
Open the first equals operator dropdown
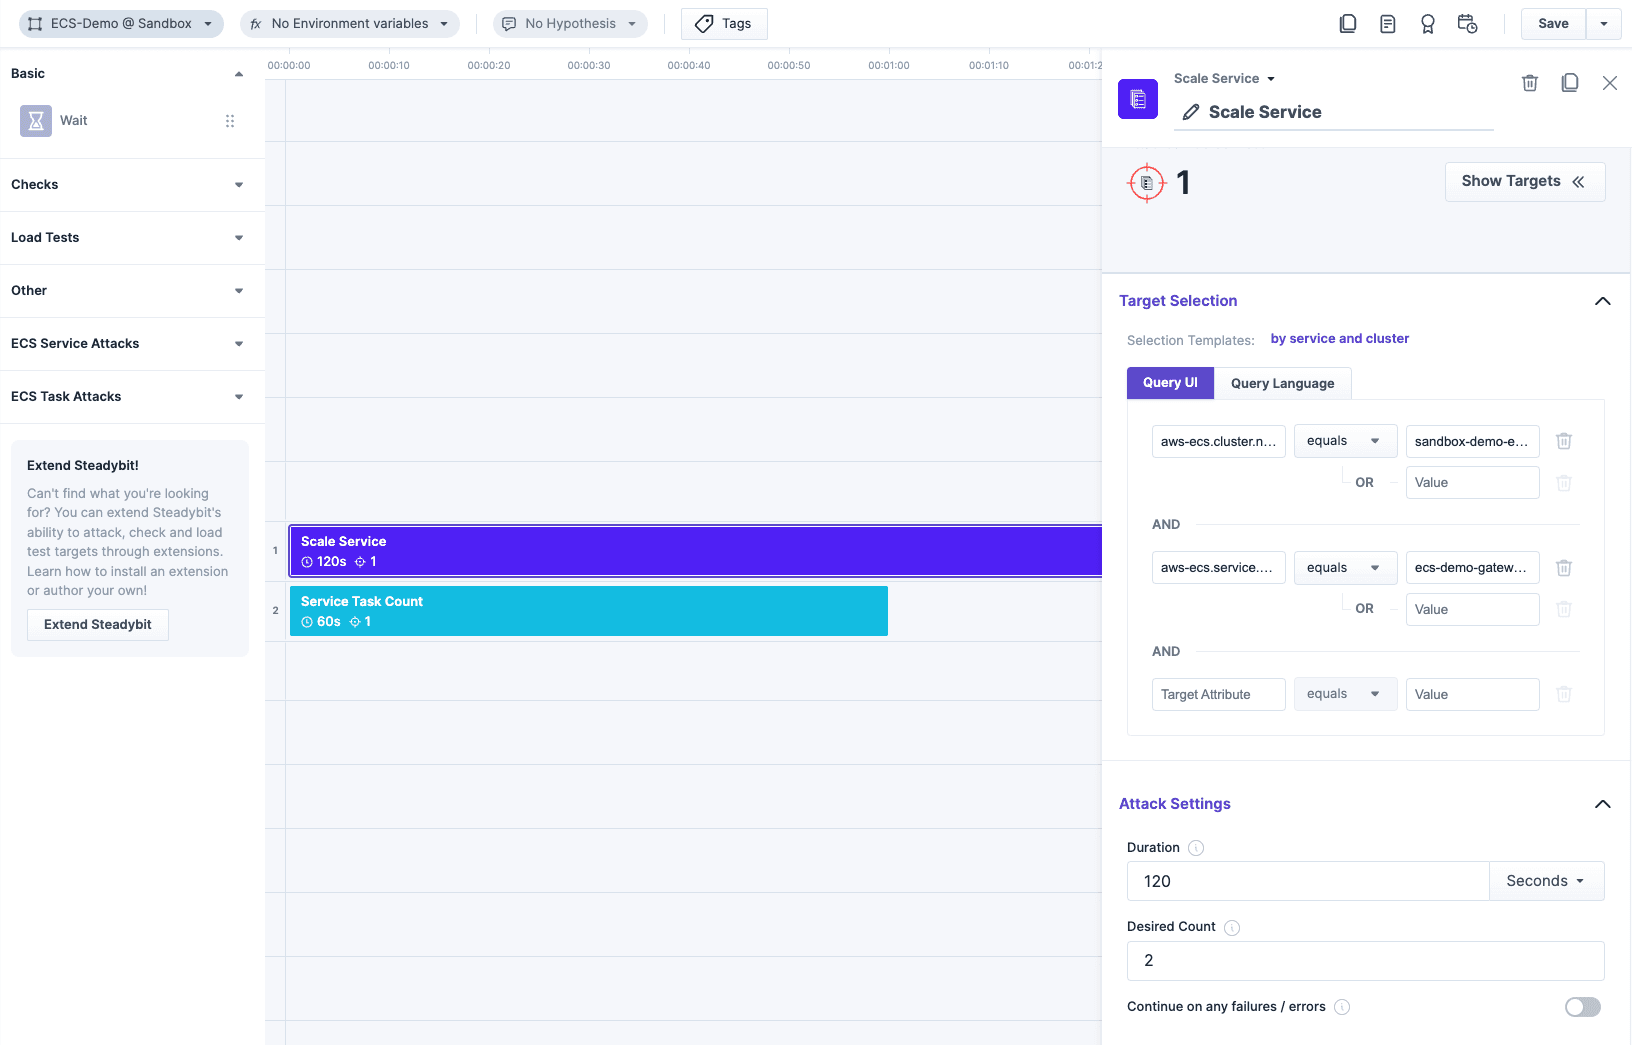[1344, 440]
